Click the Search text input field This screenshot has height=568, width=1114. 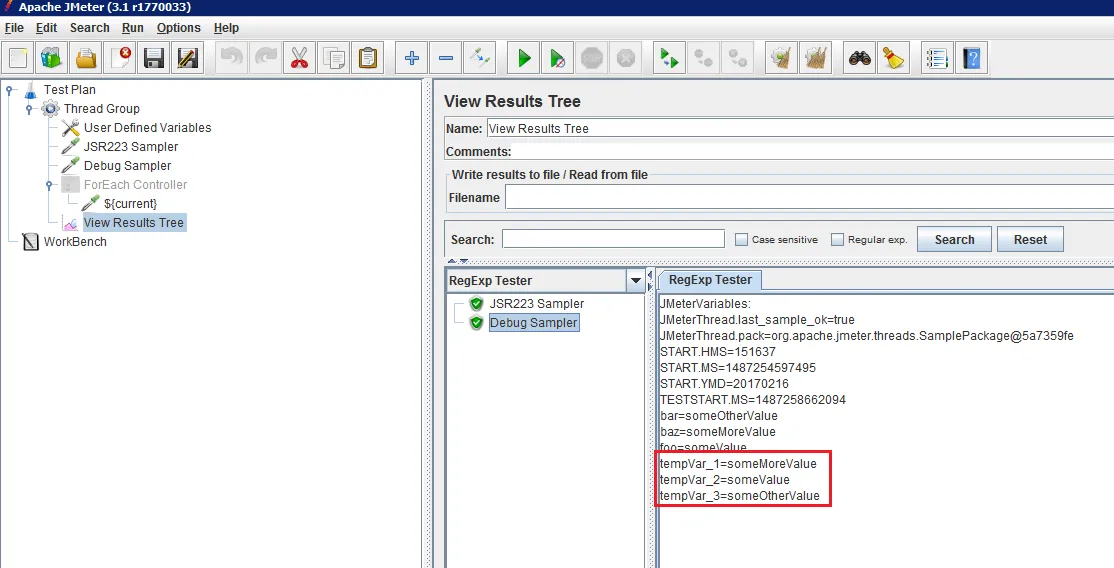tap(613, 239)
